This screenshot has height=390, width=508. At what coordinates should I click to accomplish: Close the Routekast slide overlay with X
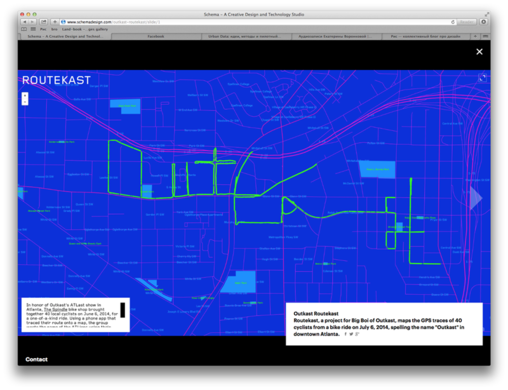coord(479,52)
